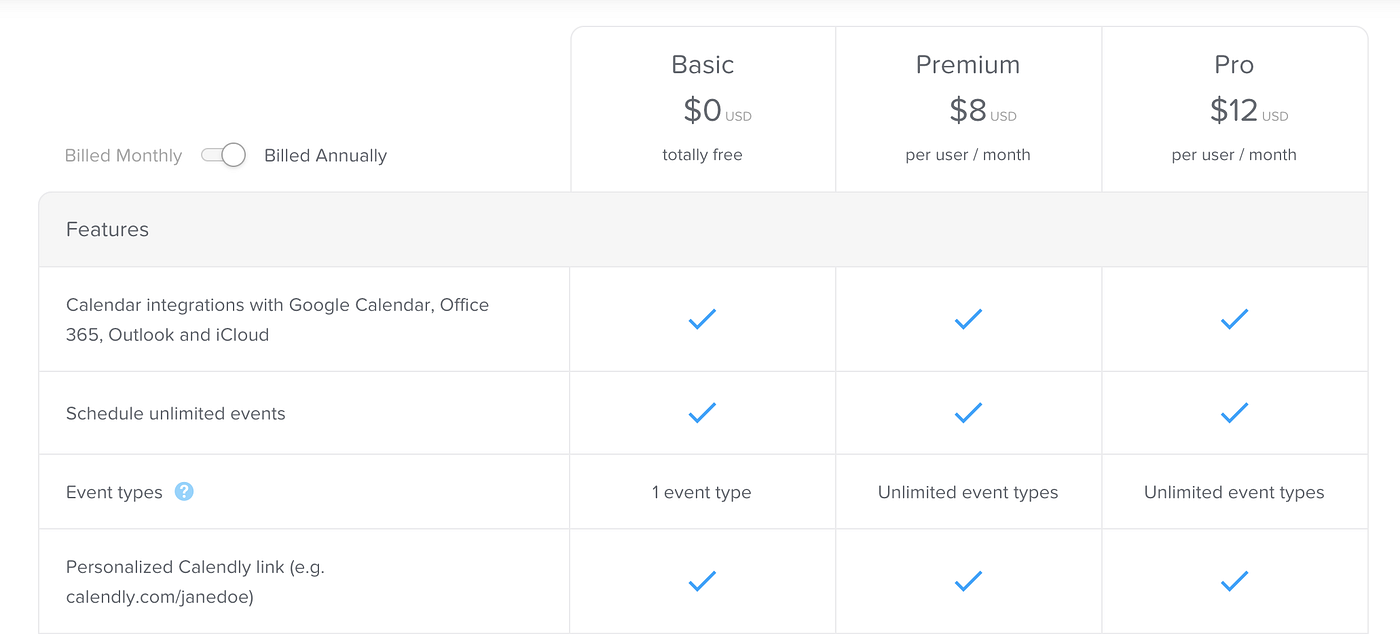Click Pro plan unlimited events checkmark
Screen dimensions: 1400x634
(1234, 412)
